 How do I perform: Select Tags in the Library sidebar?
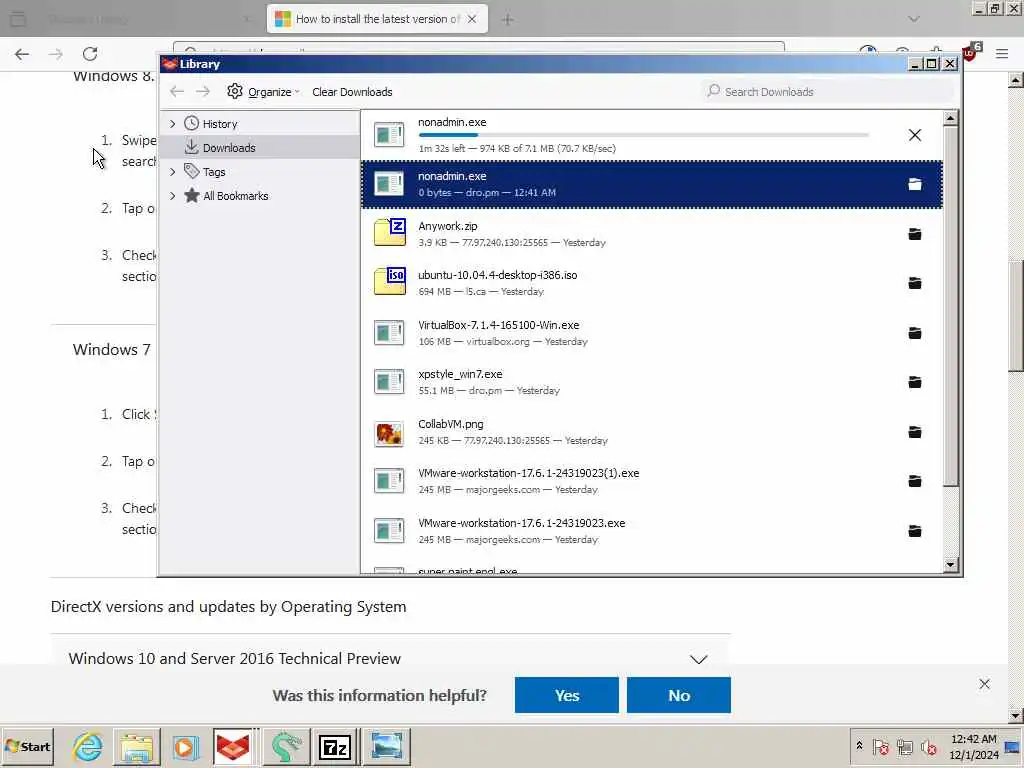click(214, 172)
